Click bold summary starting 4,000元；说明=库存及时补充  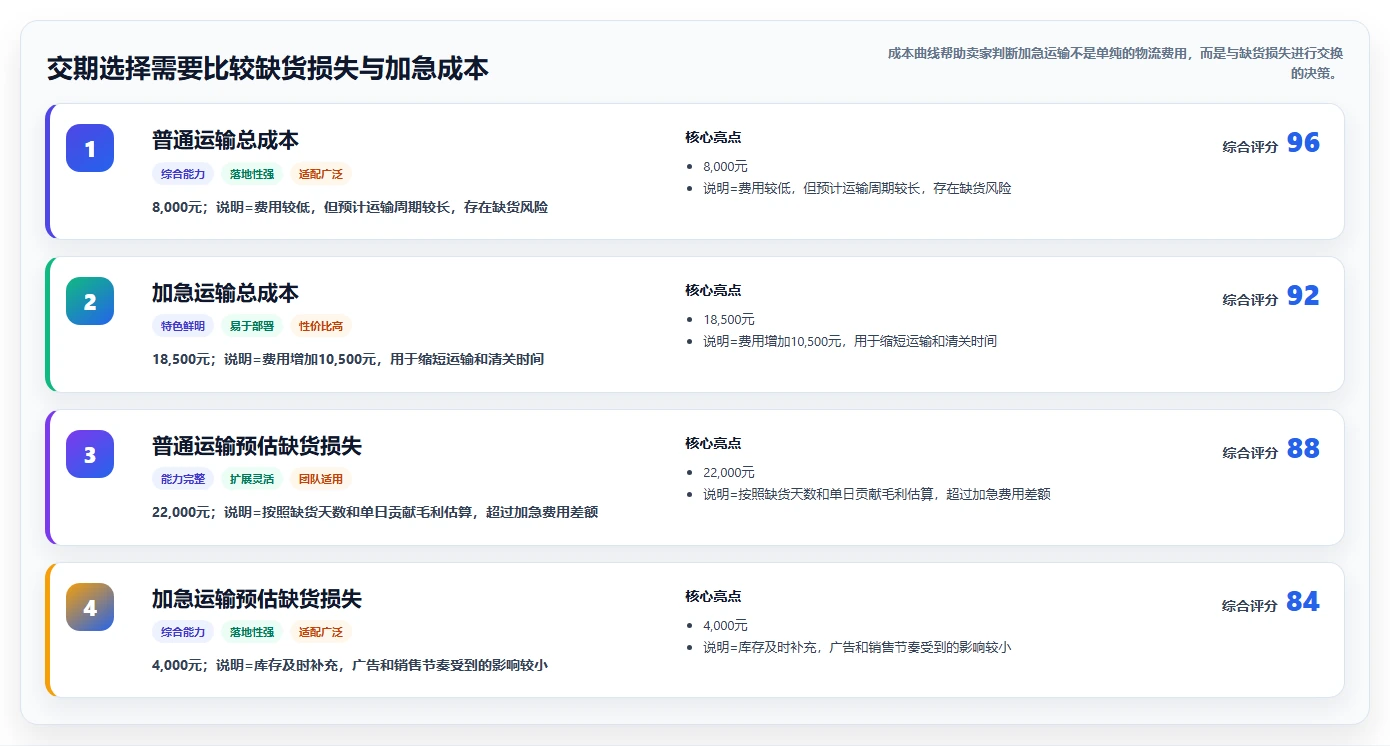click(x=350, y=665)
